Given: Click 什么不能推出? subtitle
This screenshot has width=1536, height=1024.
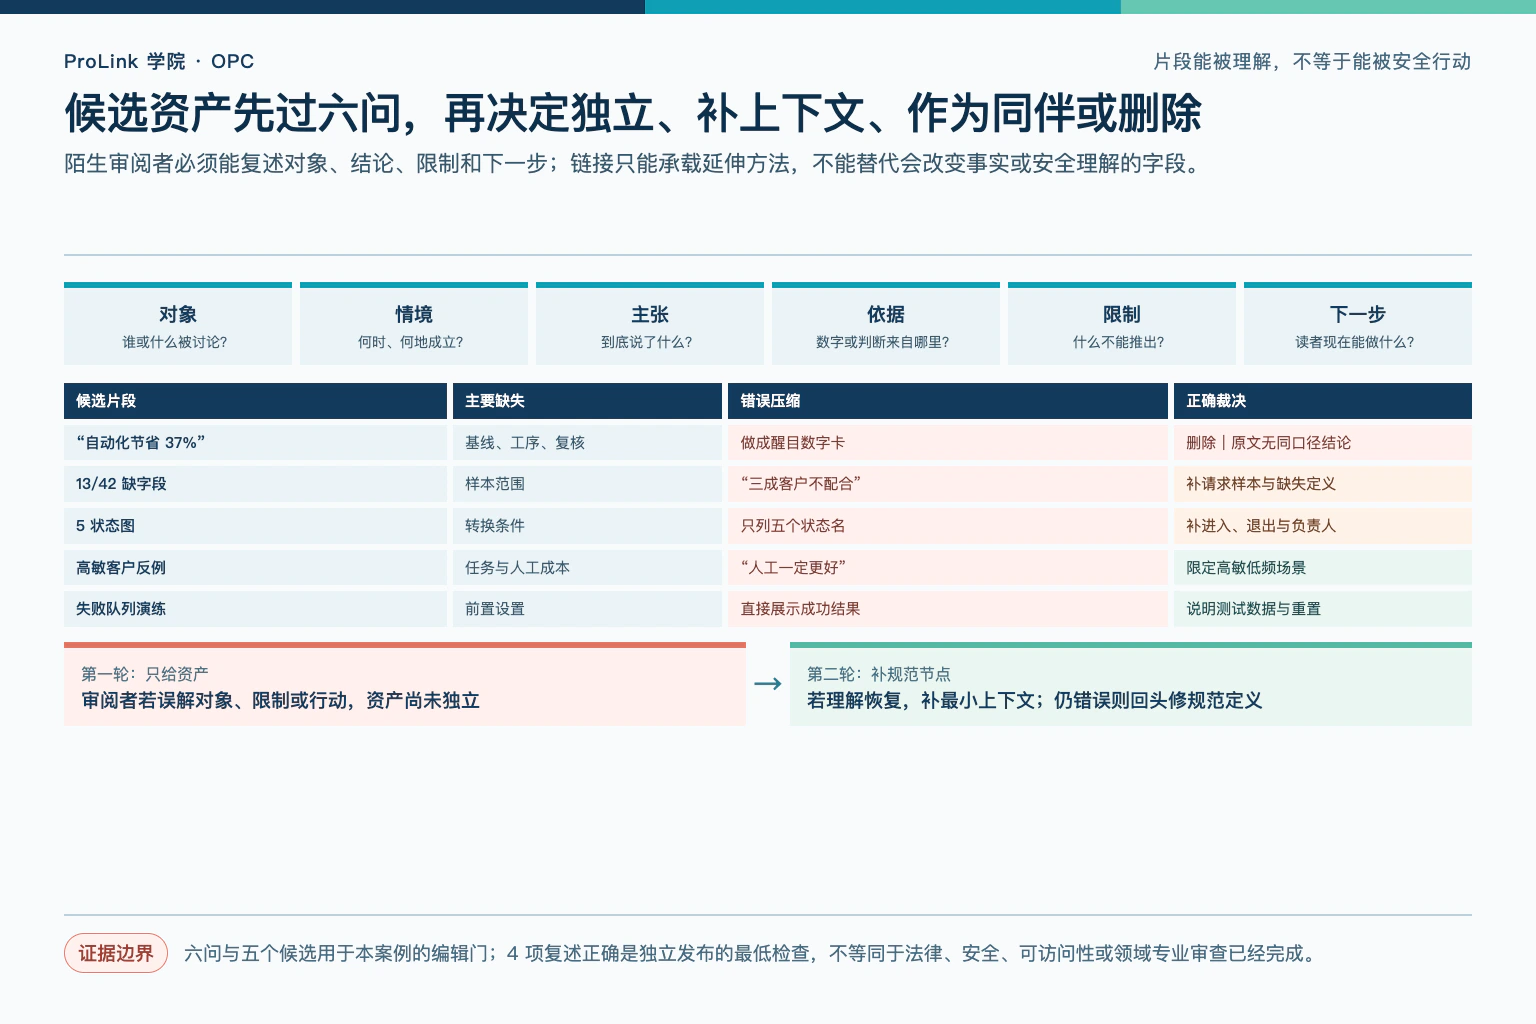Looking at the screenshot, I should pos(1119,342).
